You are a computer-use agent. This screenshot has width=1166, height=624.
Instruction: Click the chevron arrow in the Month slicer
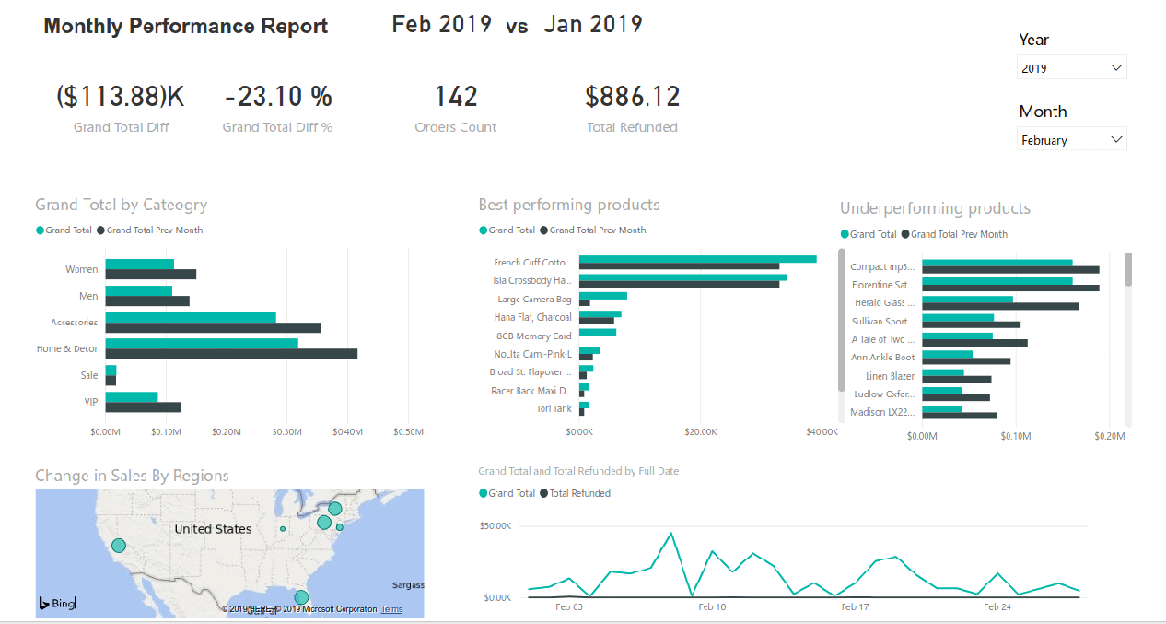(1116, 139)
